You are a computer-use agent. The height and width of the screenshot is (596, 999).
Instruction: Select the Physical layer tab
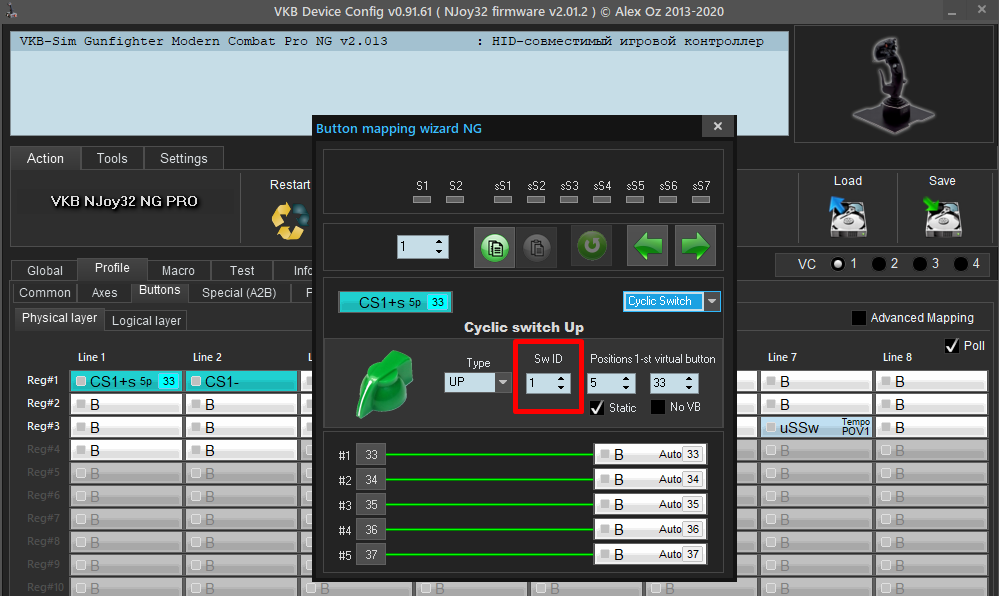click(59, 318)
